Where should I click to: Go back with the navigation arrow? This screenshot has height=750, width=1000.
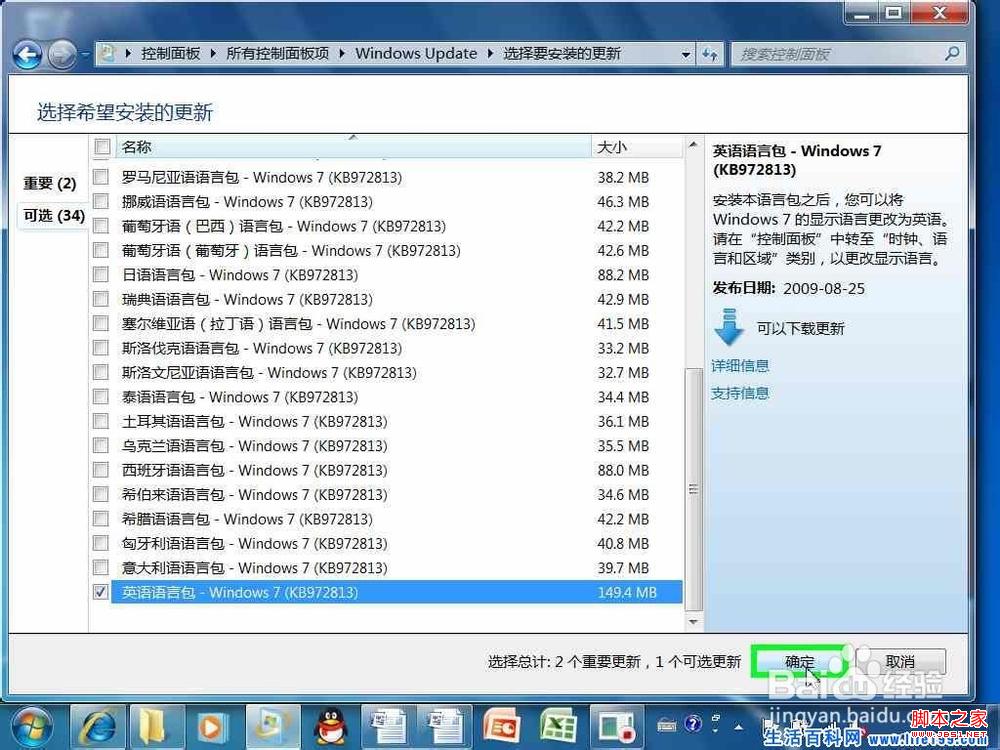[27, 55]
